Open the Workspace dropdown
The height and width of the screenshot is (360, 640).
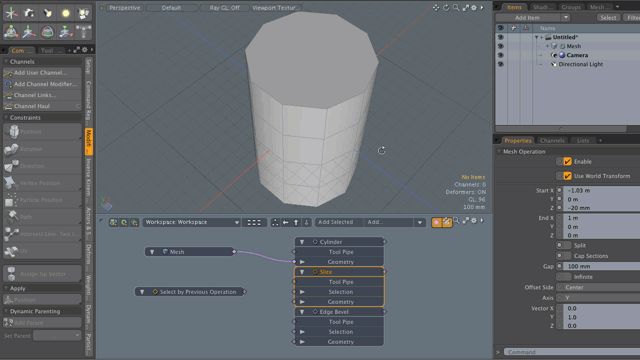point(191,222)
